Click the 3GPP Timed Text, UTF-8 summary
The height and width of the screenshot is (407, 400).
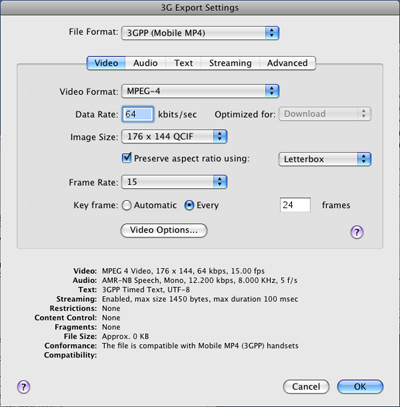pos(146,290)
